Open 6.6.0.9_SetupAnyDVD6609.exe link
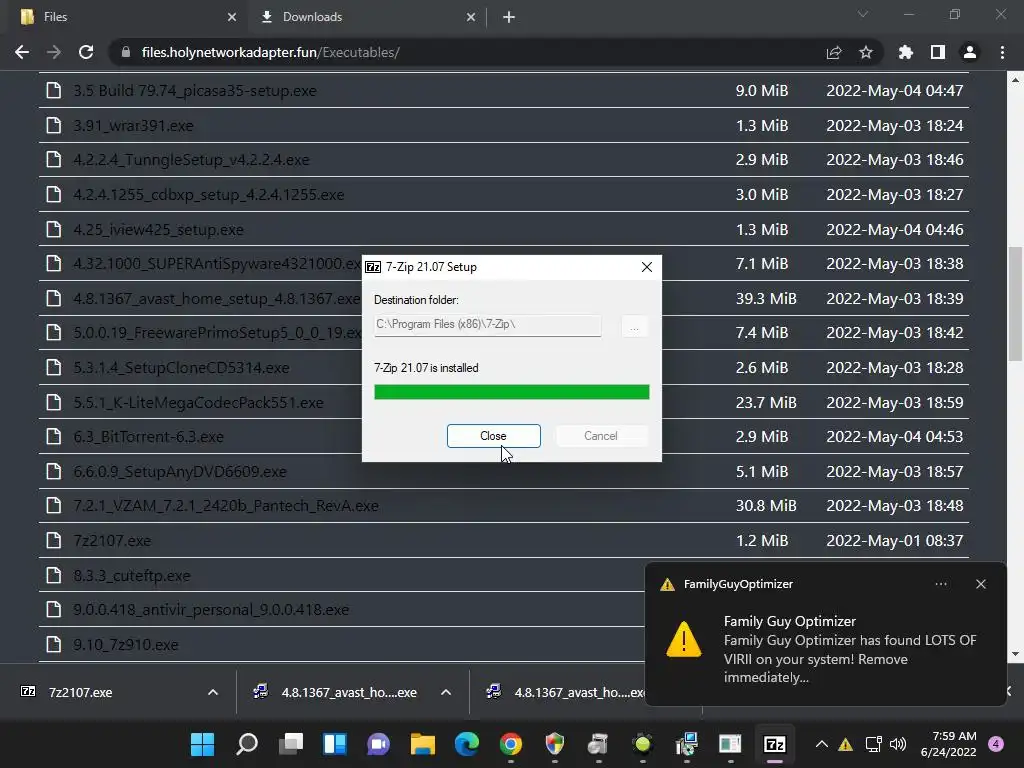The image size is (1024, 768). [180, 472]
